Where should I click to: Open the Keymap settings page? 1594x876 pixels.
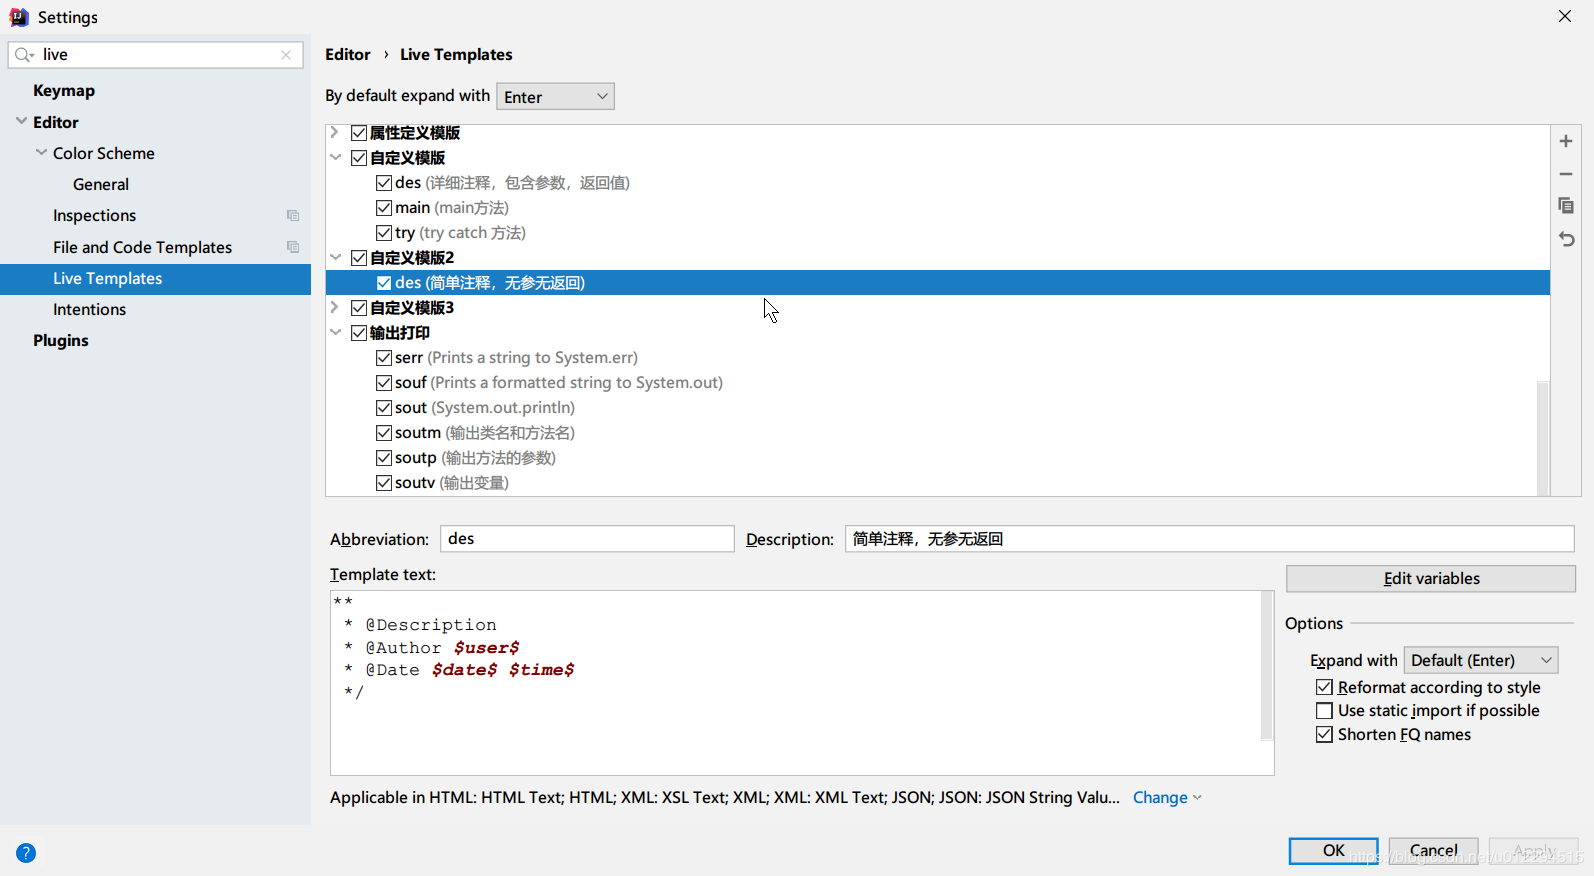click(x=64, y=91)
